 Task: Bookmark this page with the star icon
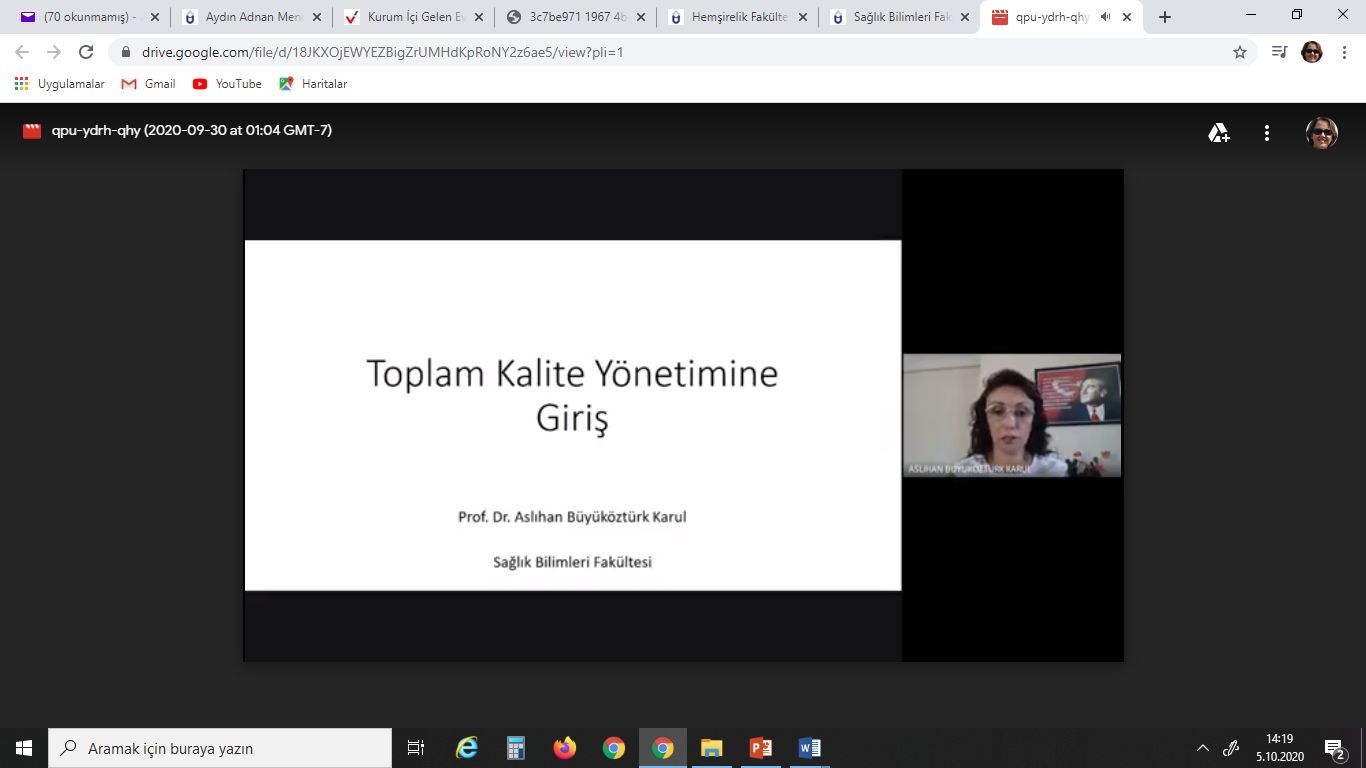(x=1240, y=52)
